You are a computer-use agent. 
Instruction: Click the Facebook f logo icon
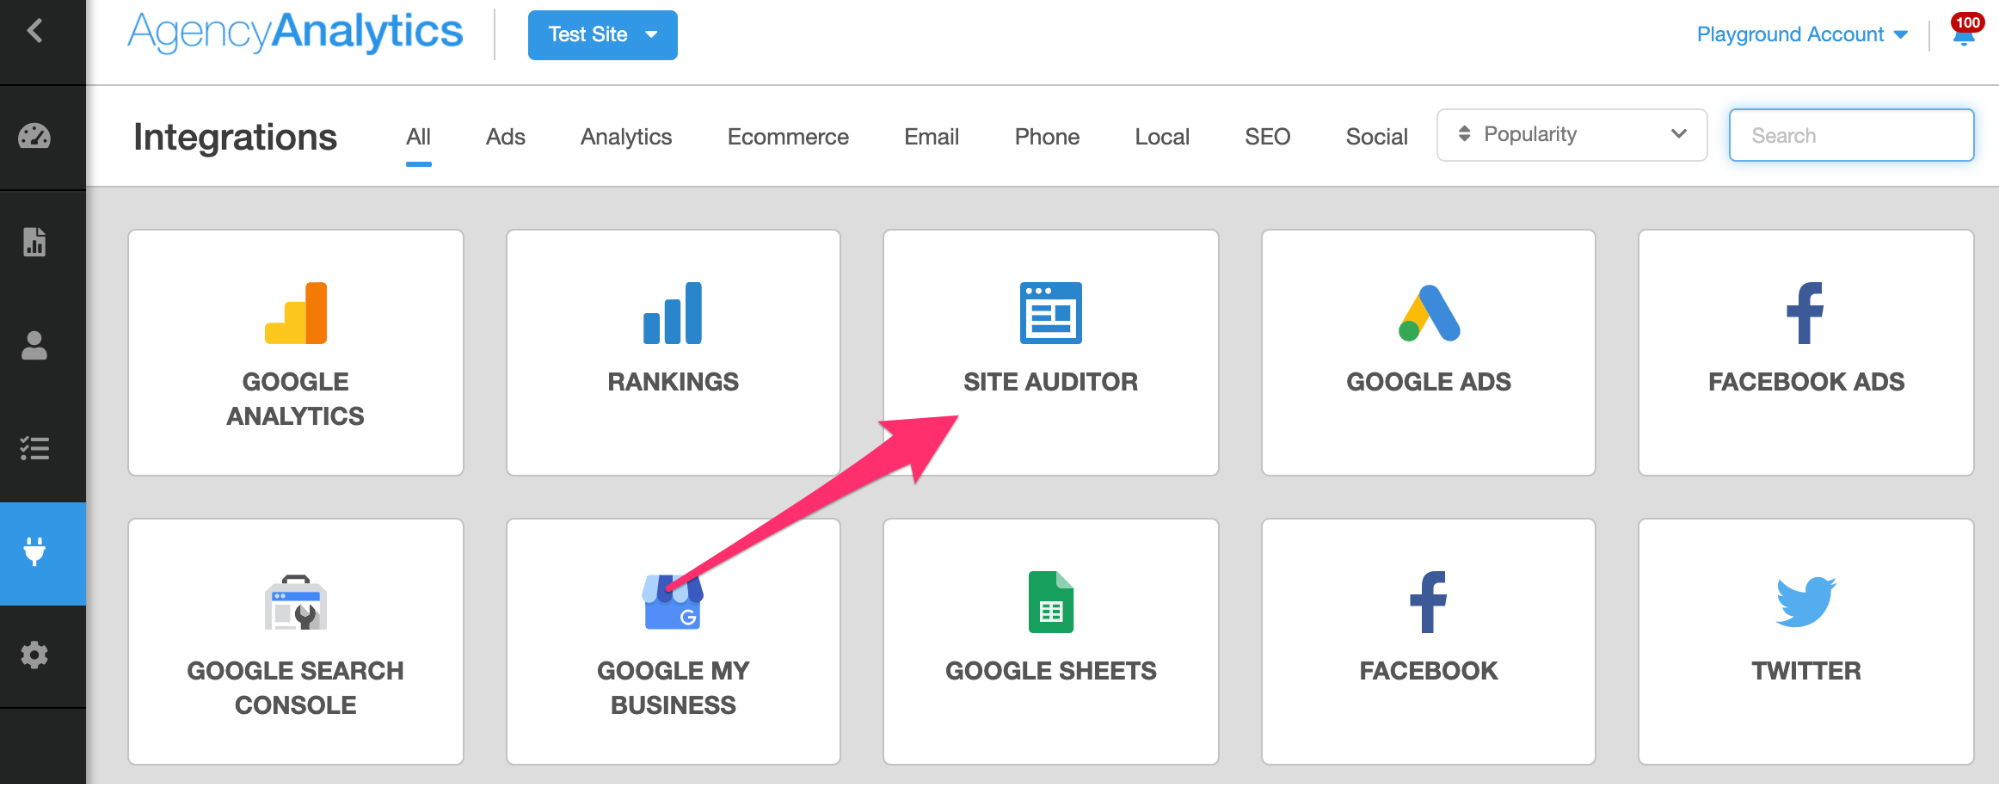click(x=1429, y=602)
